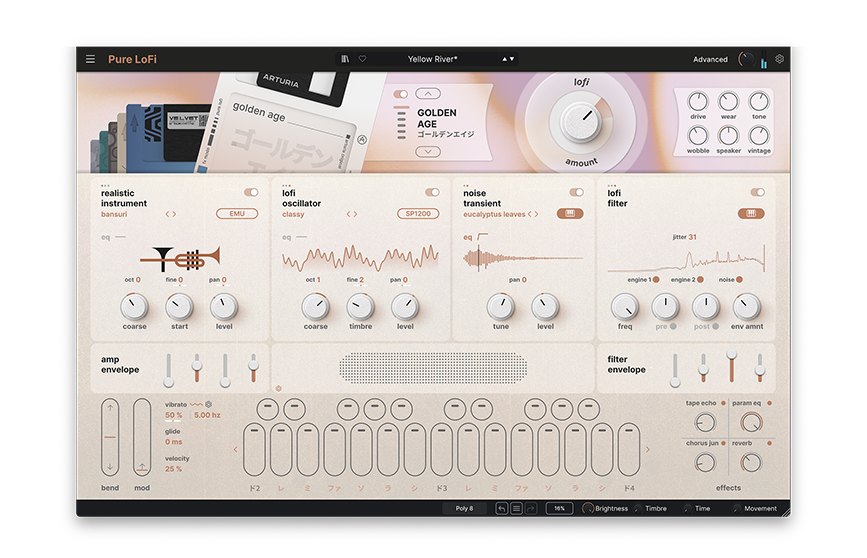Click the vibrato settings gear icon
The height and width of the screenshot is (558, 867).
(209, 404)
